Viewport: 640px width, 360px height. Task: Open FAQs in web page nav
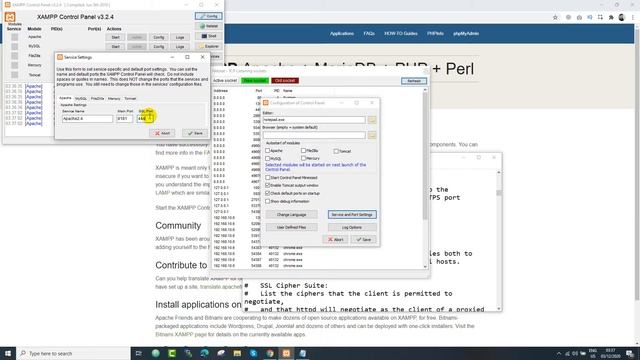369,33
